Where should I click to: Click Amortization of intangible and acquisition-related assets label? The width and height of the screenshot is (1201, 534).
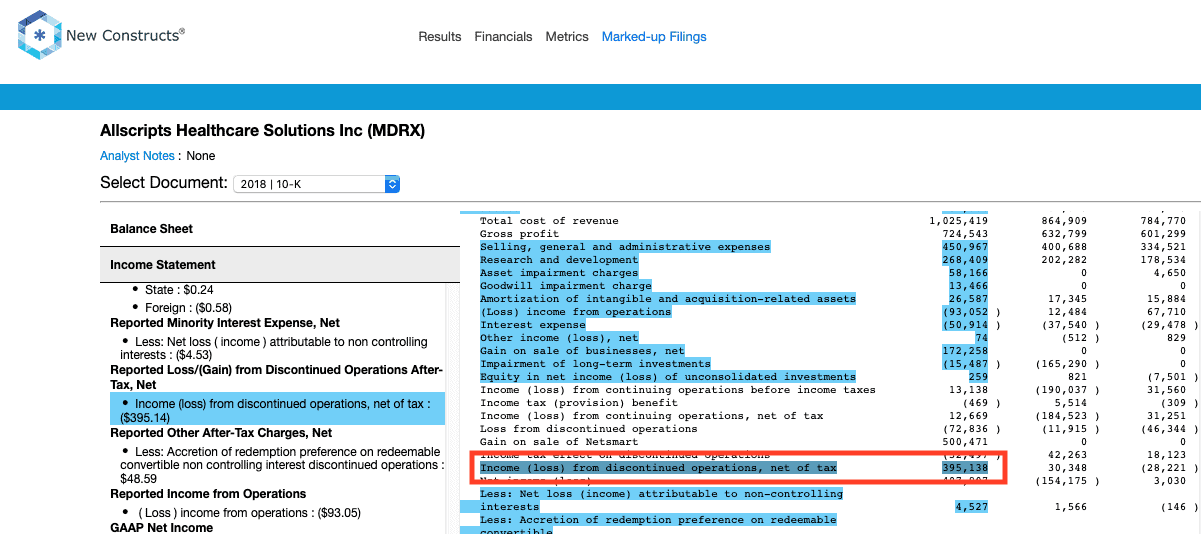pos(668,299)
